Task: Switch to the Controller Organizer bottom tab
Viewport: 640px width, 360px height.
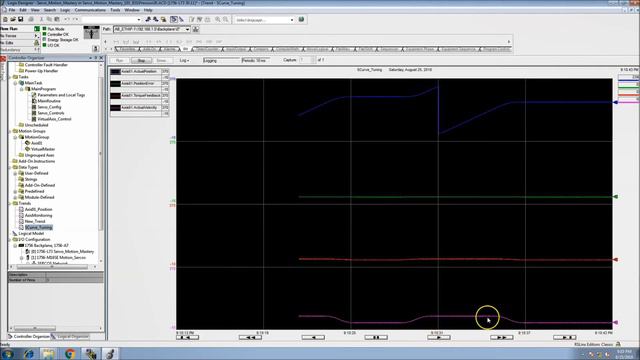Action: click(x=29, y=337)
